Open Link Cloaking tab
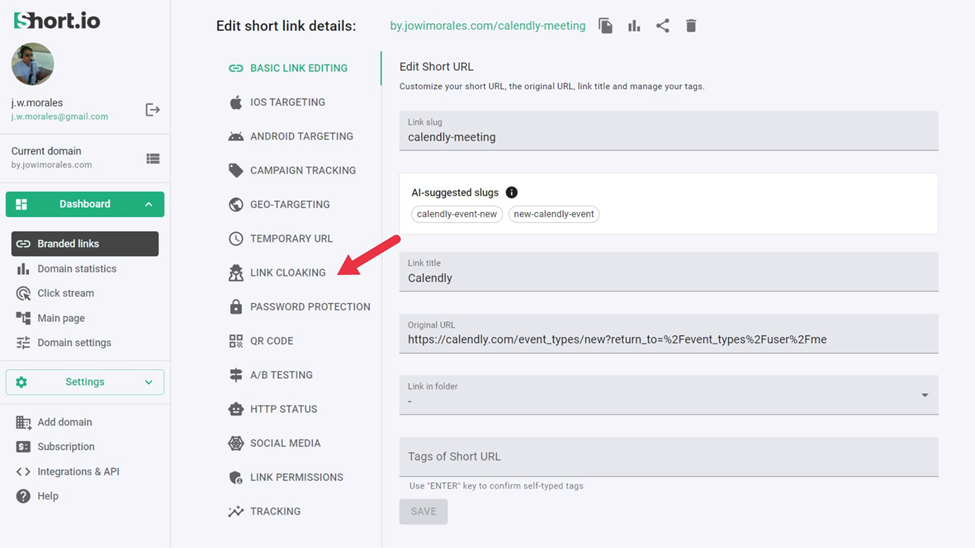The image size is (975, 548). pyautogui.click(x=288, y=272)
